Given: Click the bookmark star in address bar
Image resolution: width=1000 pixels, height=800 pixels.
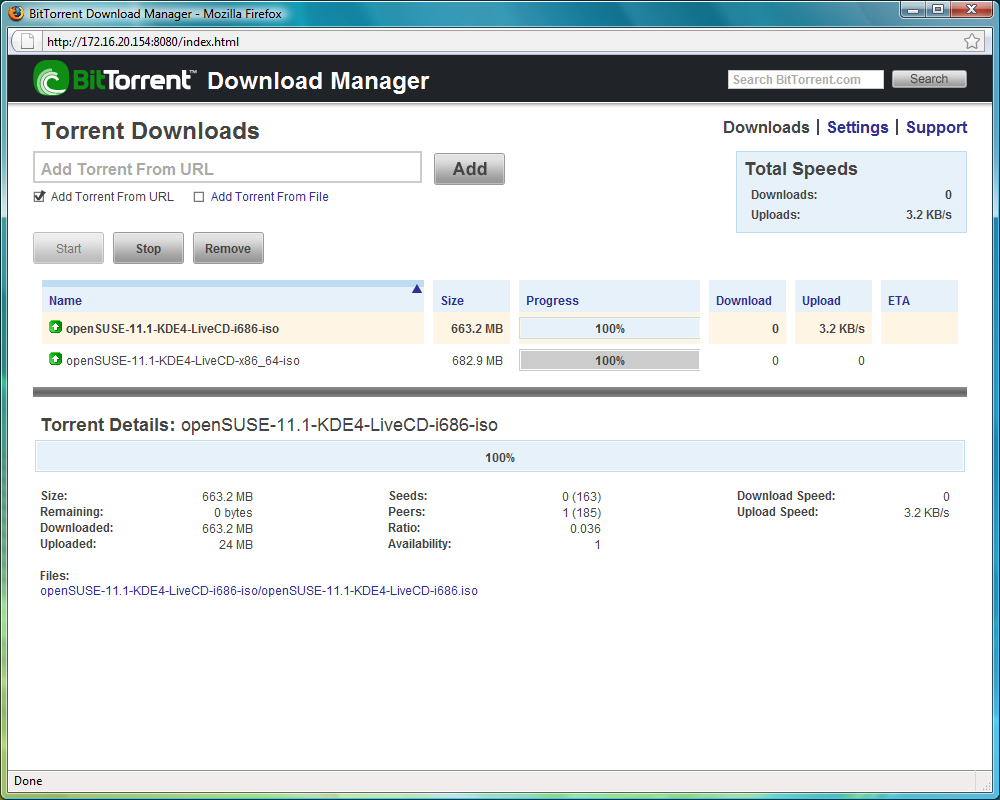Looking at the screenshot, I should coord(972,41).
